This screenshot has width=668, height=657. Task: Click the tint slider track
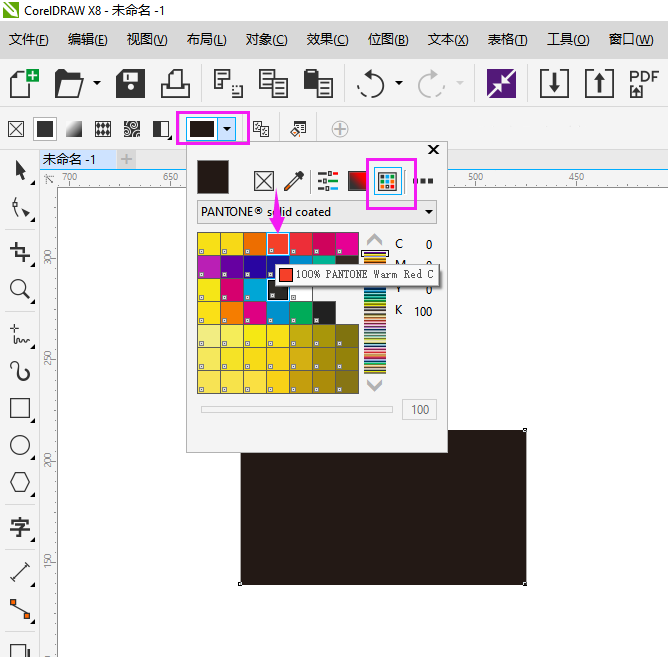[297, 409]
